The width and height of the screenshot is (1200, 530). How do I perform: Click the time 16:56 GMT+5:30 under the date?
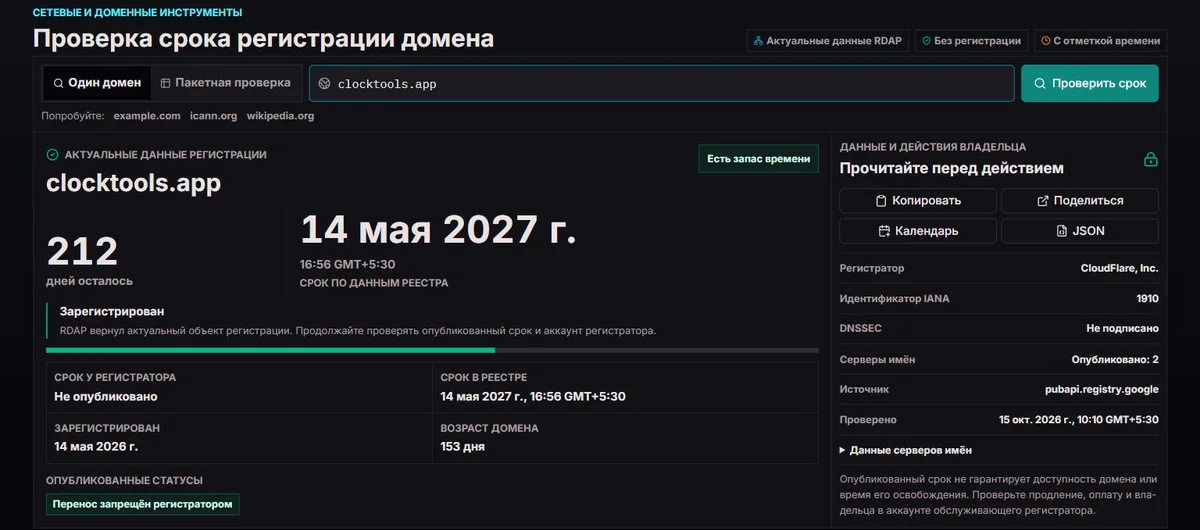click(x=348, y=265)
